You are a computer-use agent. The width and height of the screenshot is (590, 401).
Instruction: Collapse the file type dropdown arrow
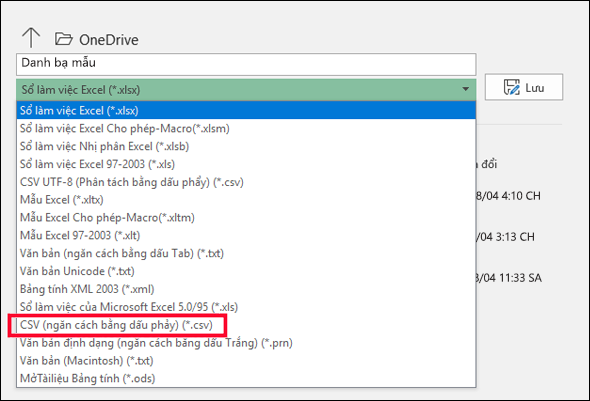pos(465,89)
